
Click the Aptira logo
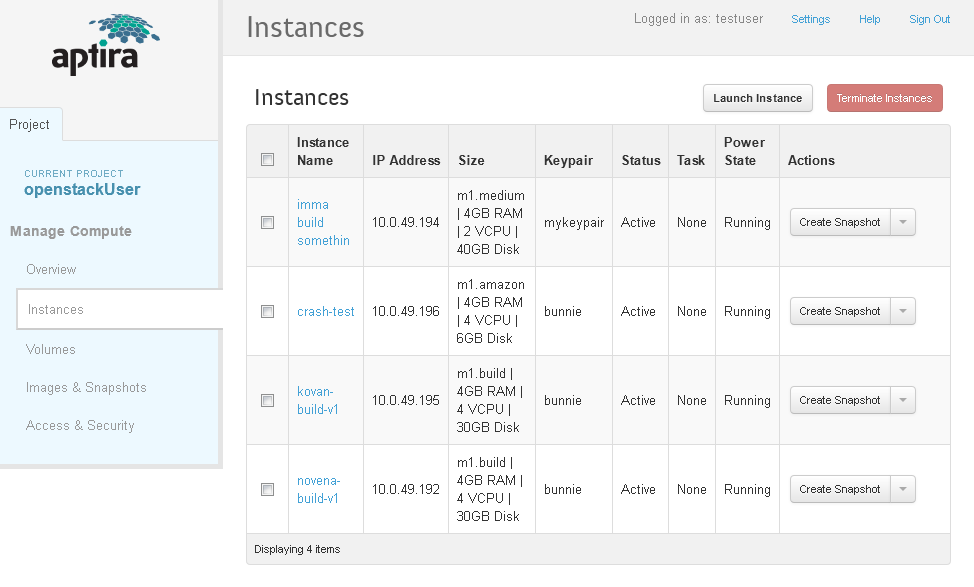click(105, 45)
